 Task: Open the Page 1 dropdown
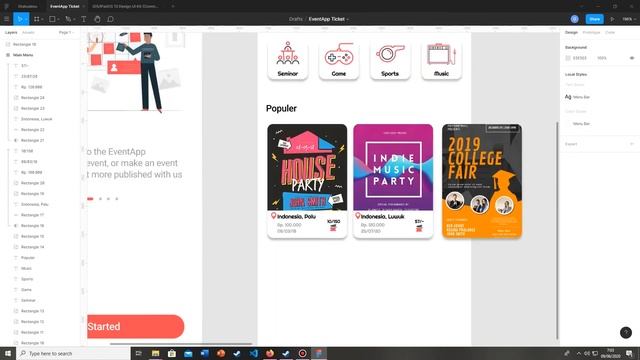[x=66, y=32]
